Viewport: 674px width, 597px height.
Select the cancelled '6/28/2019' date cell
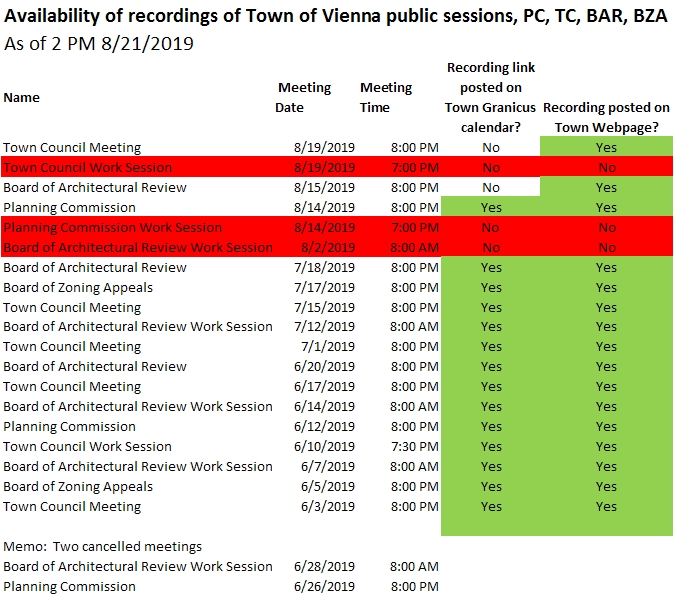point(324,566)
